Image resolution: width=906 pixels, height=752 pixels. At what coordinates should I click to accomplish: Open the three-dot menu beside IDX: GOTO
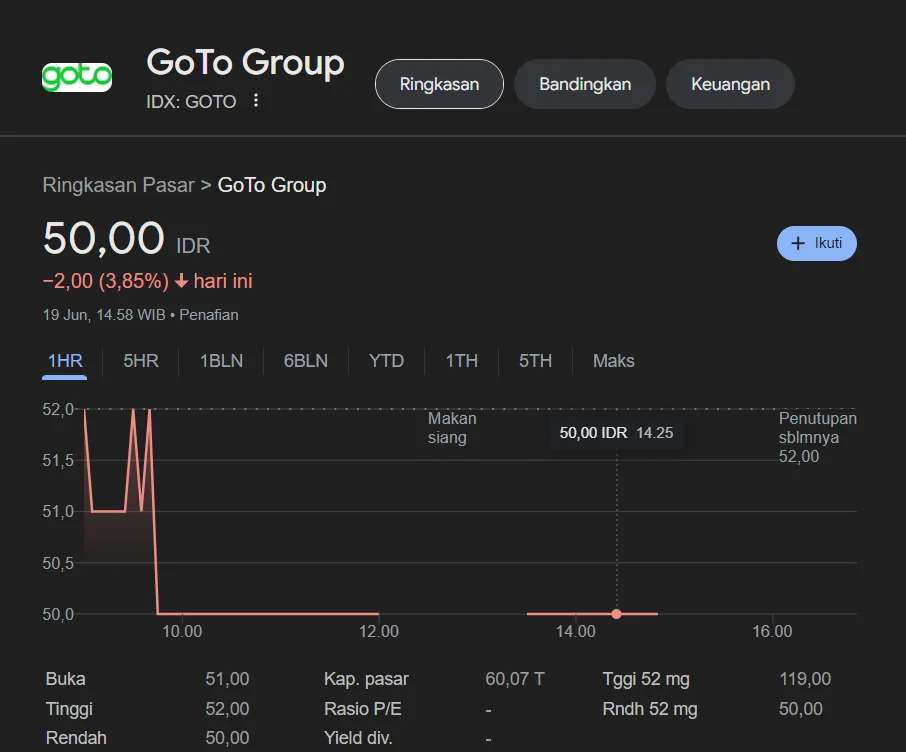[255, 101]
